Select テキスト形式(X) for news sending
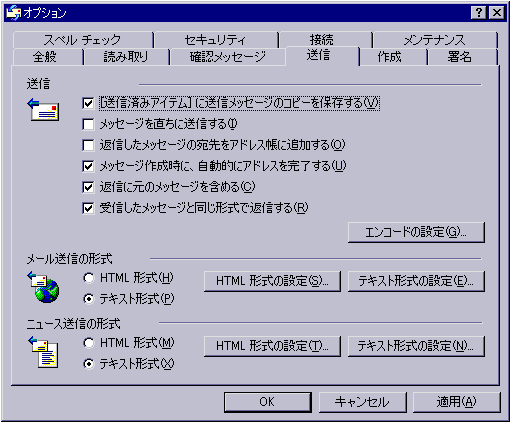The image size is (511, 423). click(x=89, y=364)
